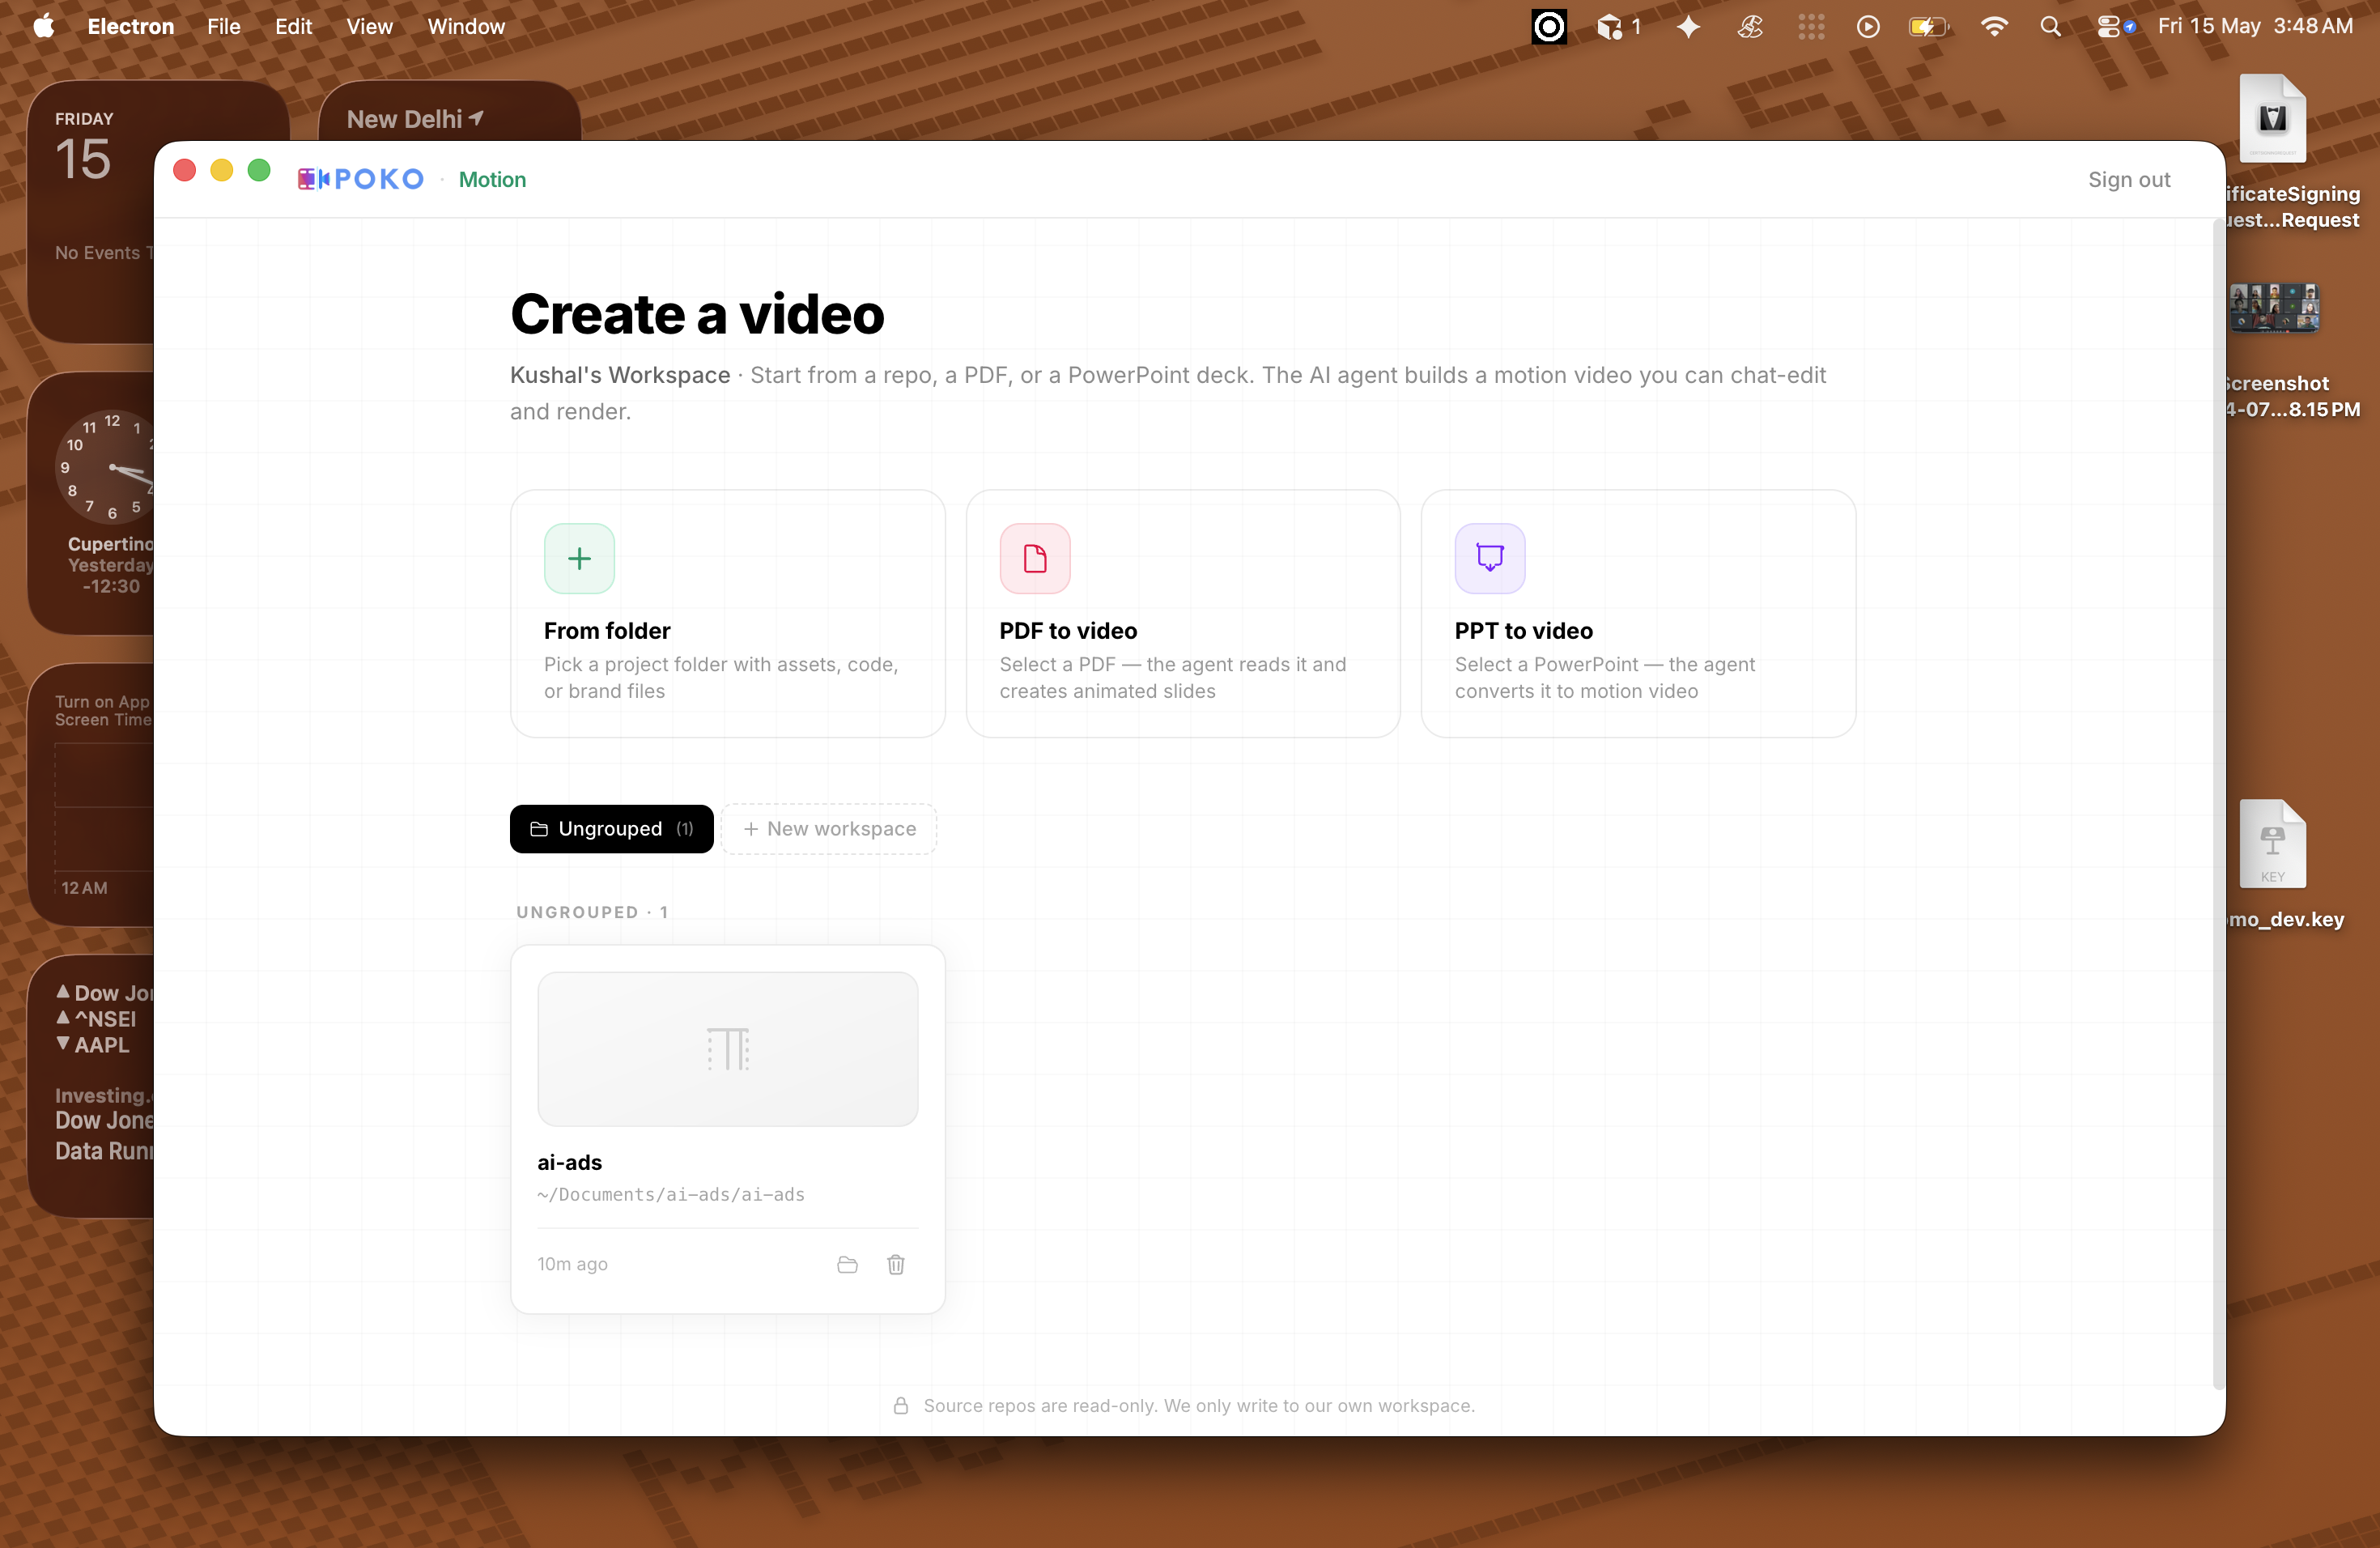Click the sparkle star menu bar icon

(x=1689, y=26)
